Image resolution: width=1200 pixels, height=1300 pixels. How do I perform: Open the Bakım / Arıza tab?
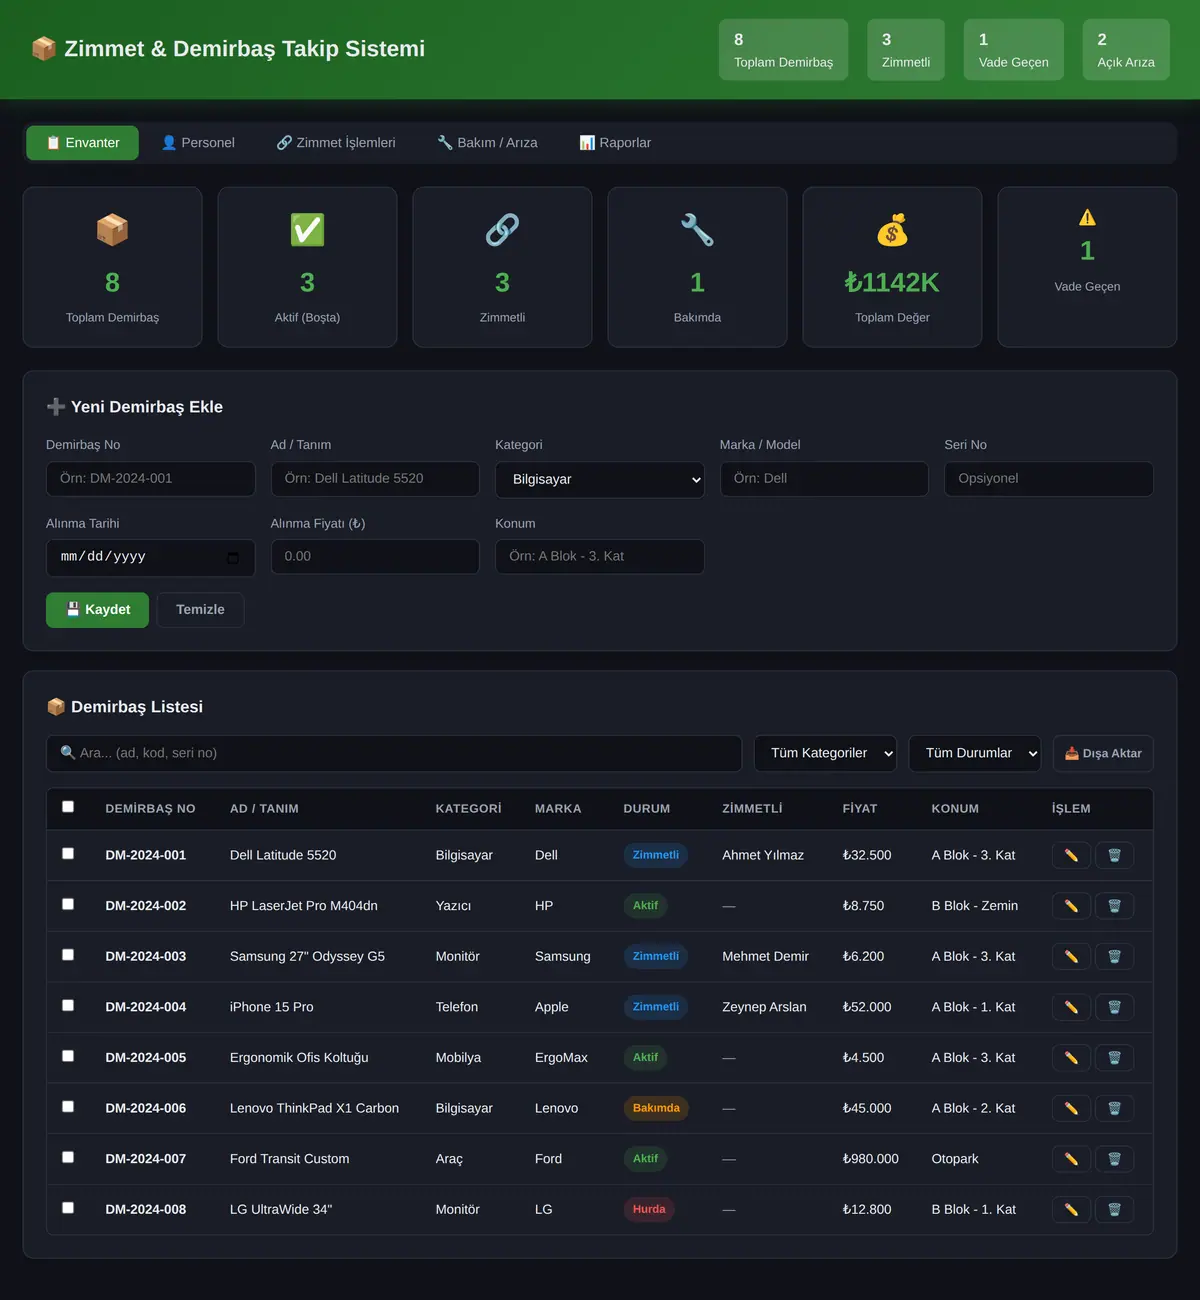[487, 143]
